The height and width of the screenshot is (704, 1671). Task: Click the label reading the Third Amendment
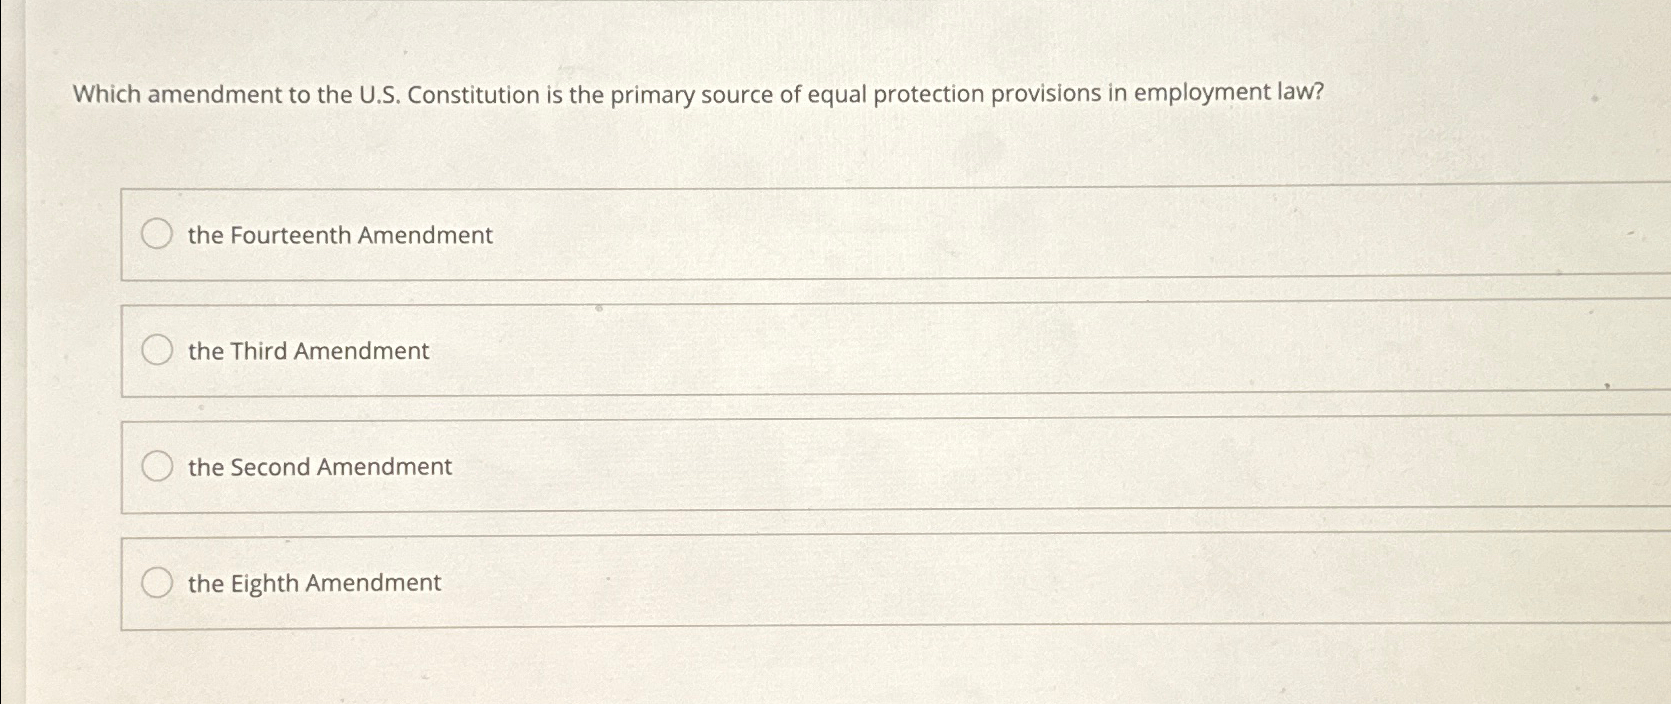308,351
